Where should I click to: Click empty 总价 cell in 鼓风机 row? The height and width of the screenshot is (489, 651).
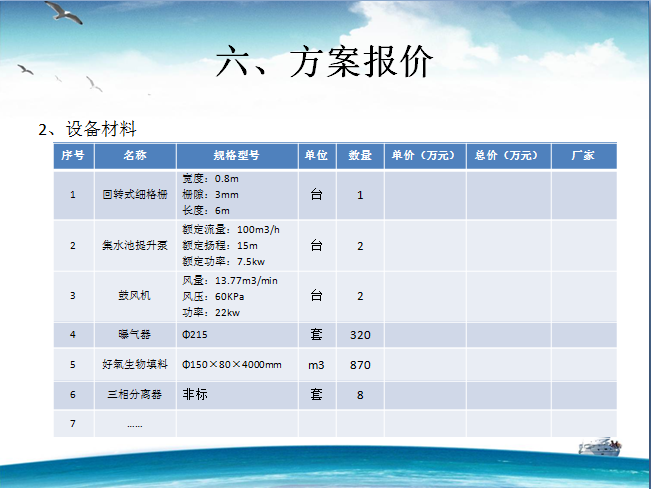(509, 296)
